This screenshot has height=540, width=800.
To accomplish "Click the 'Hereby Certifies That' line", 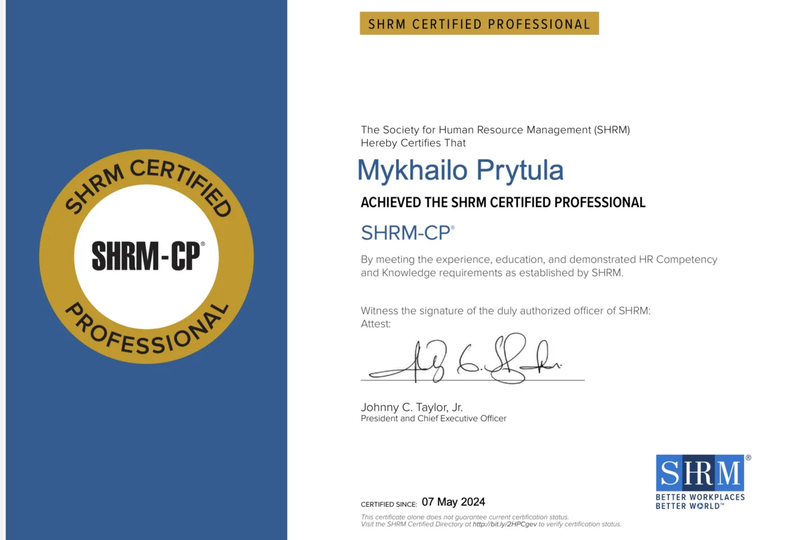I will click(x=413, y=143).
